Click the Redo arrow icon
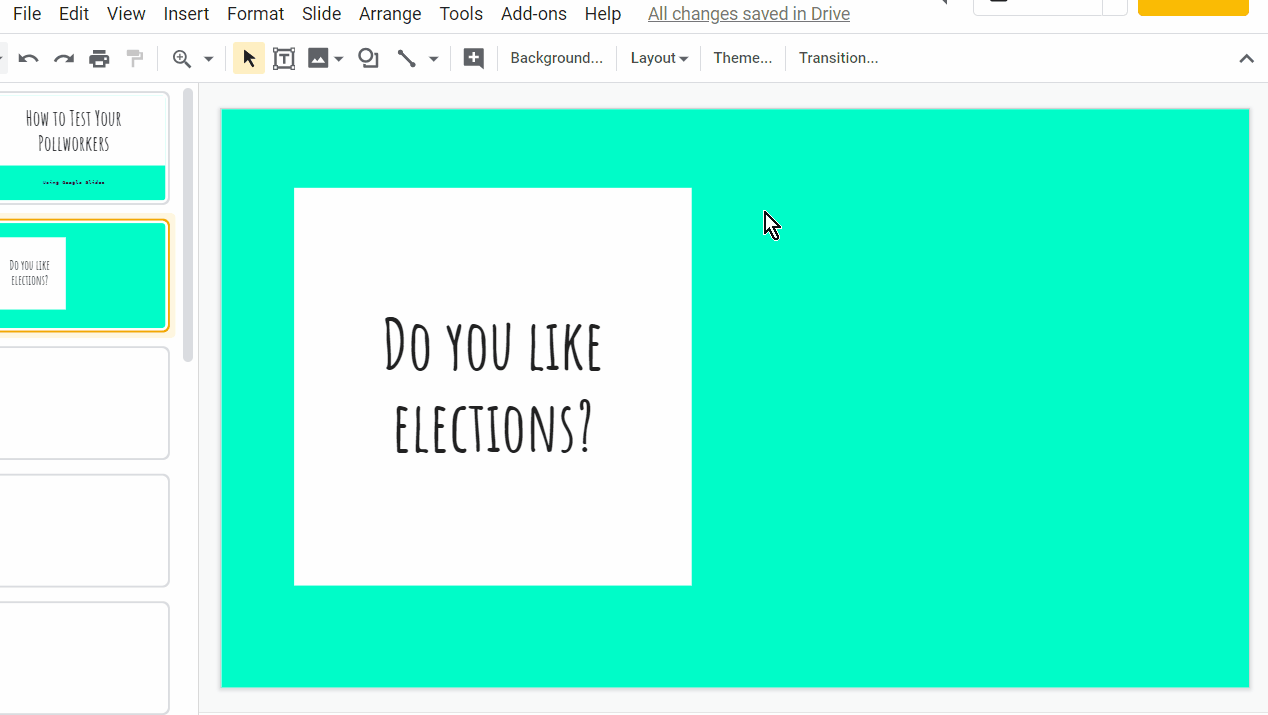 pos(64,59)
